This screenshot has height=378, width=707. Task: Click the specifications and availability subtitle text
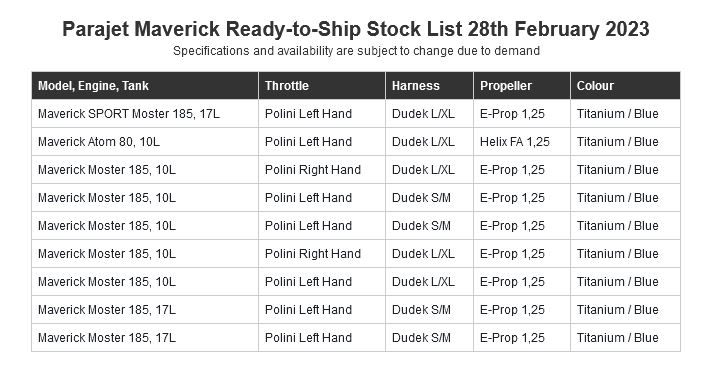(356, 51)
